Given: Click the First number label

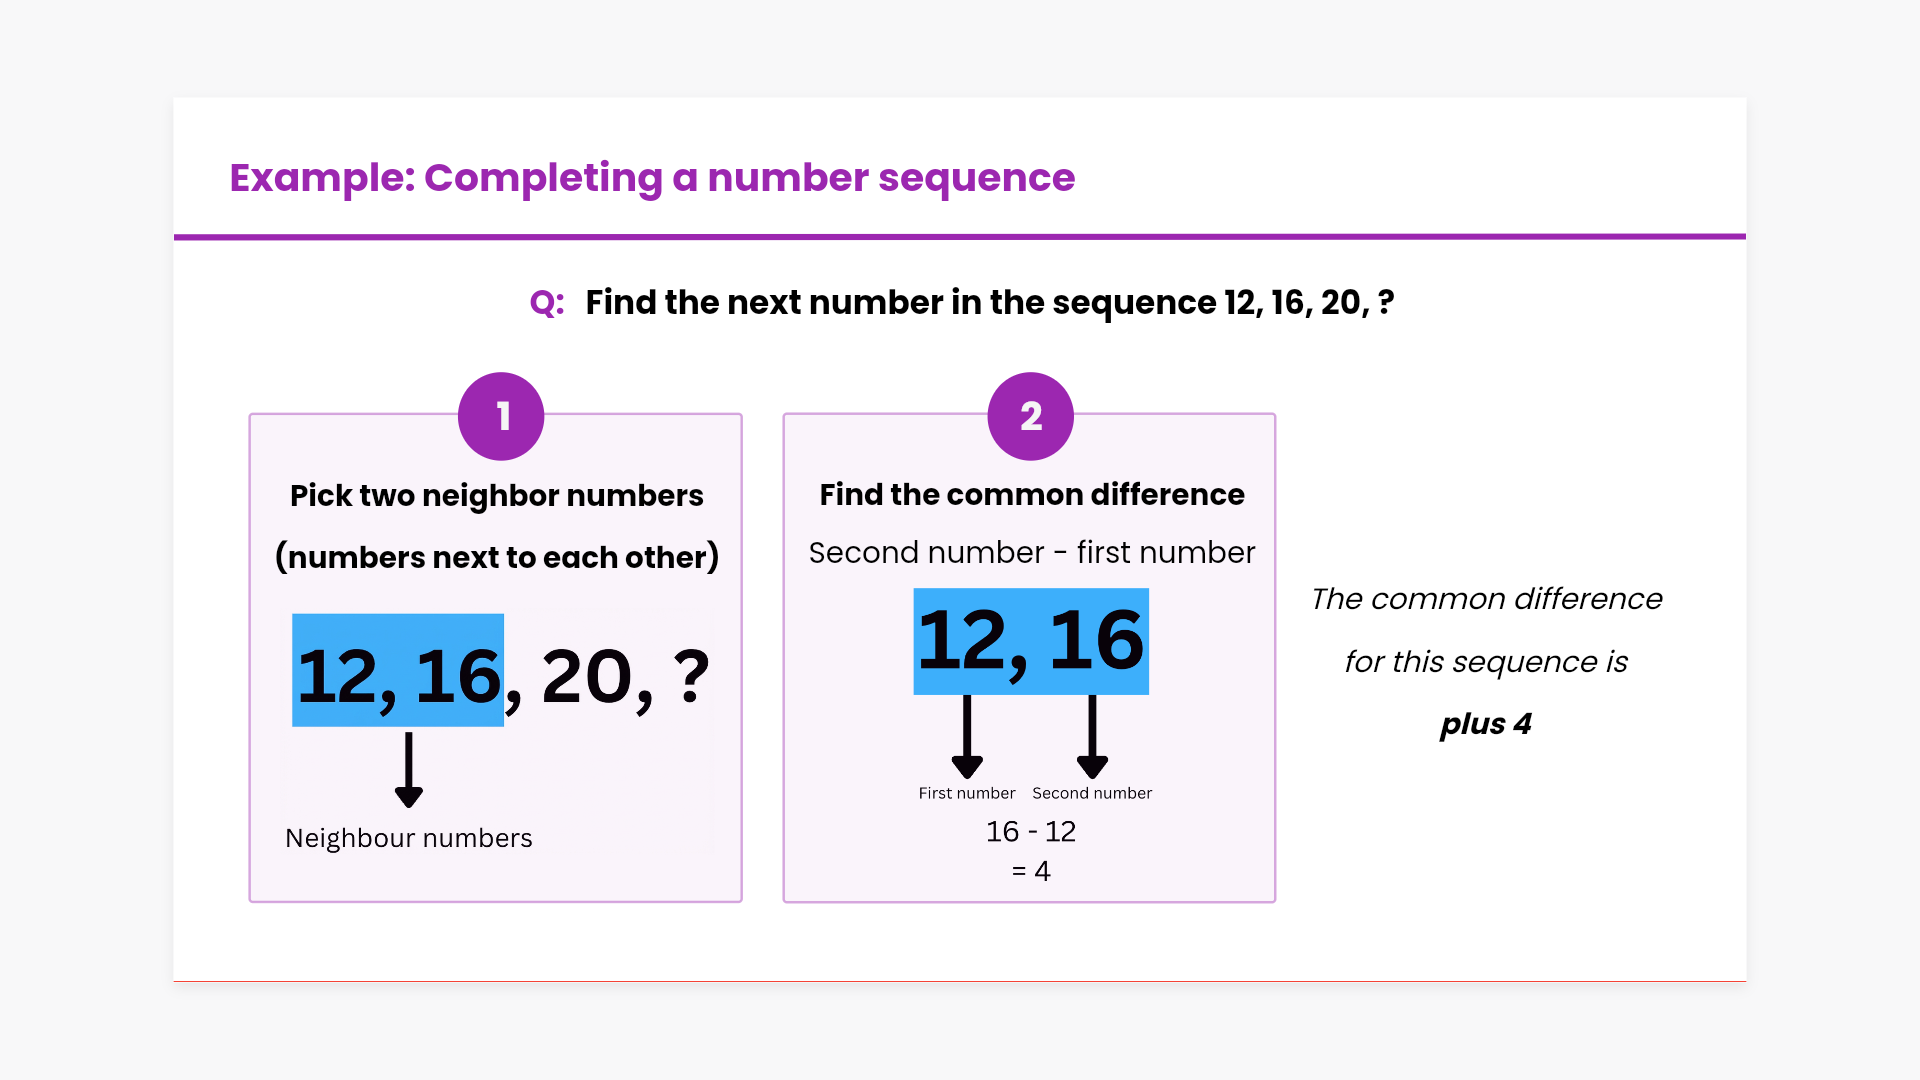Looking at the screenshot, I should [x=967, y=793].
